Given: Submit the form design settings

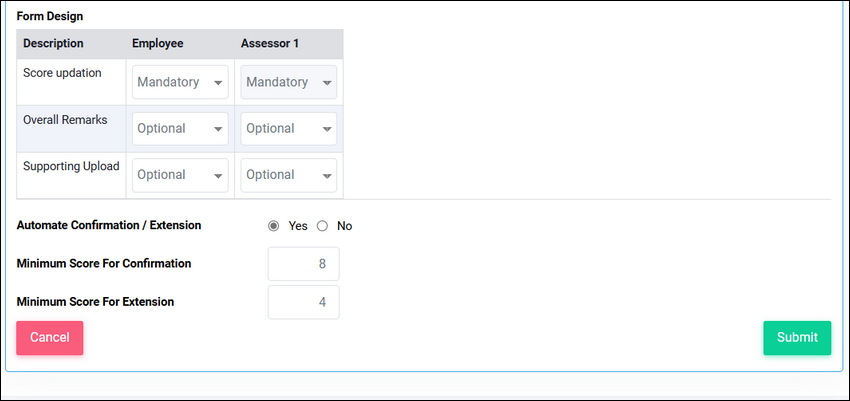Looking at the screenshot, I should 797,338.
